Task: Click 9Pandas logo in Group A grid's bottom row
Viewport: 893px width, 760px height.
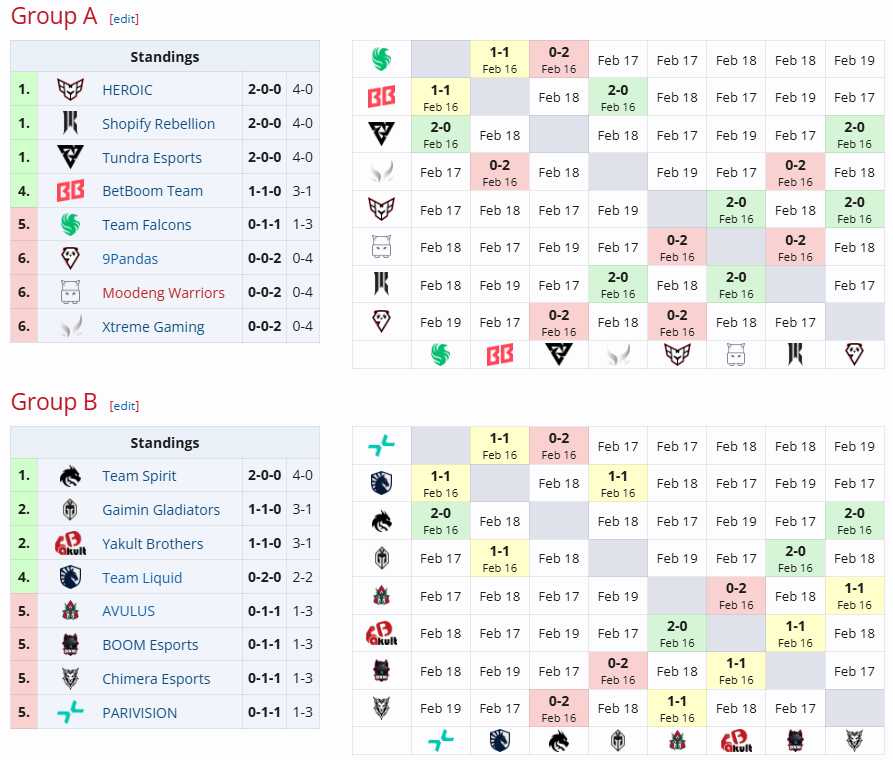Action: pyautogui.click(x=854, y=354)
